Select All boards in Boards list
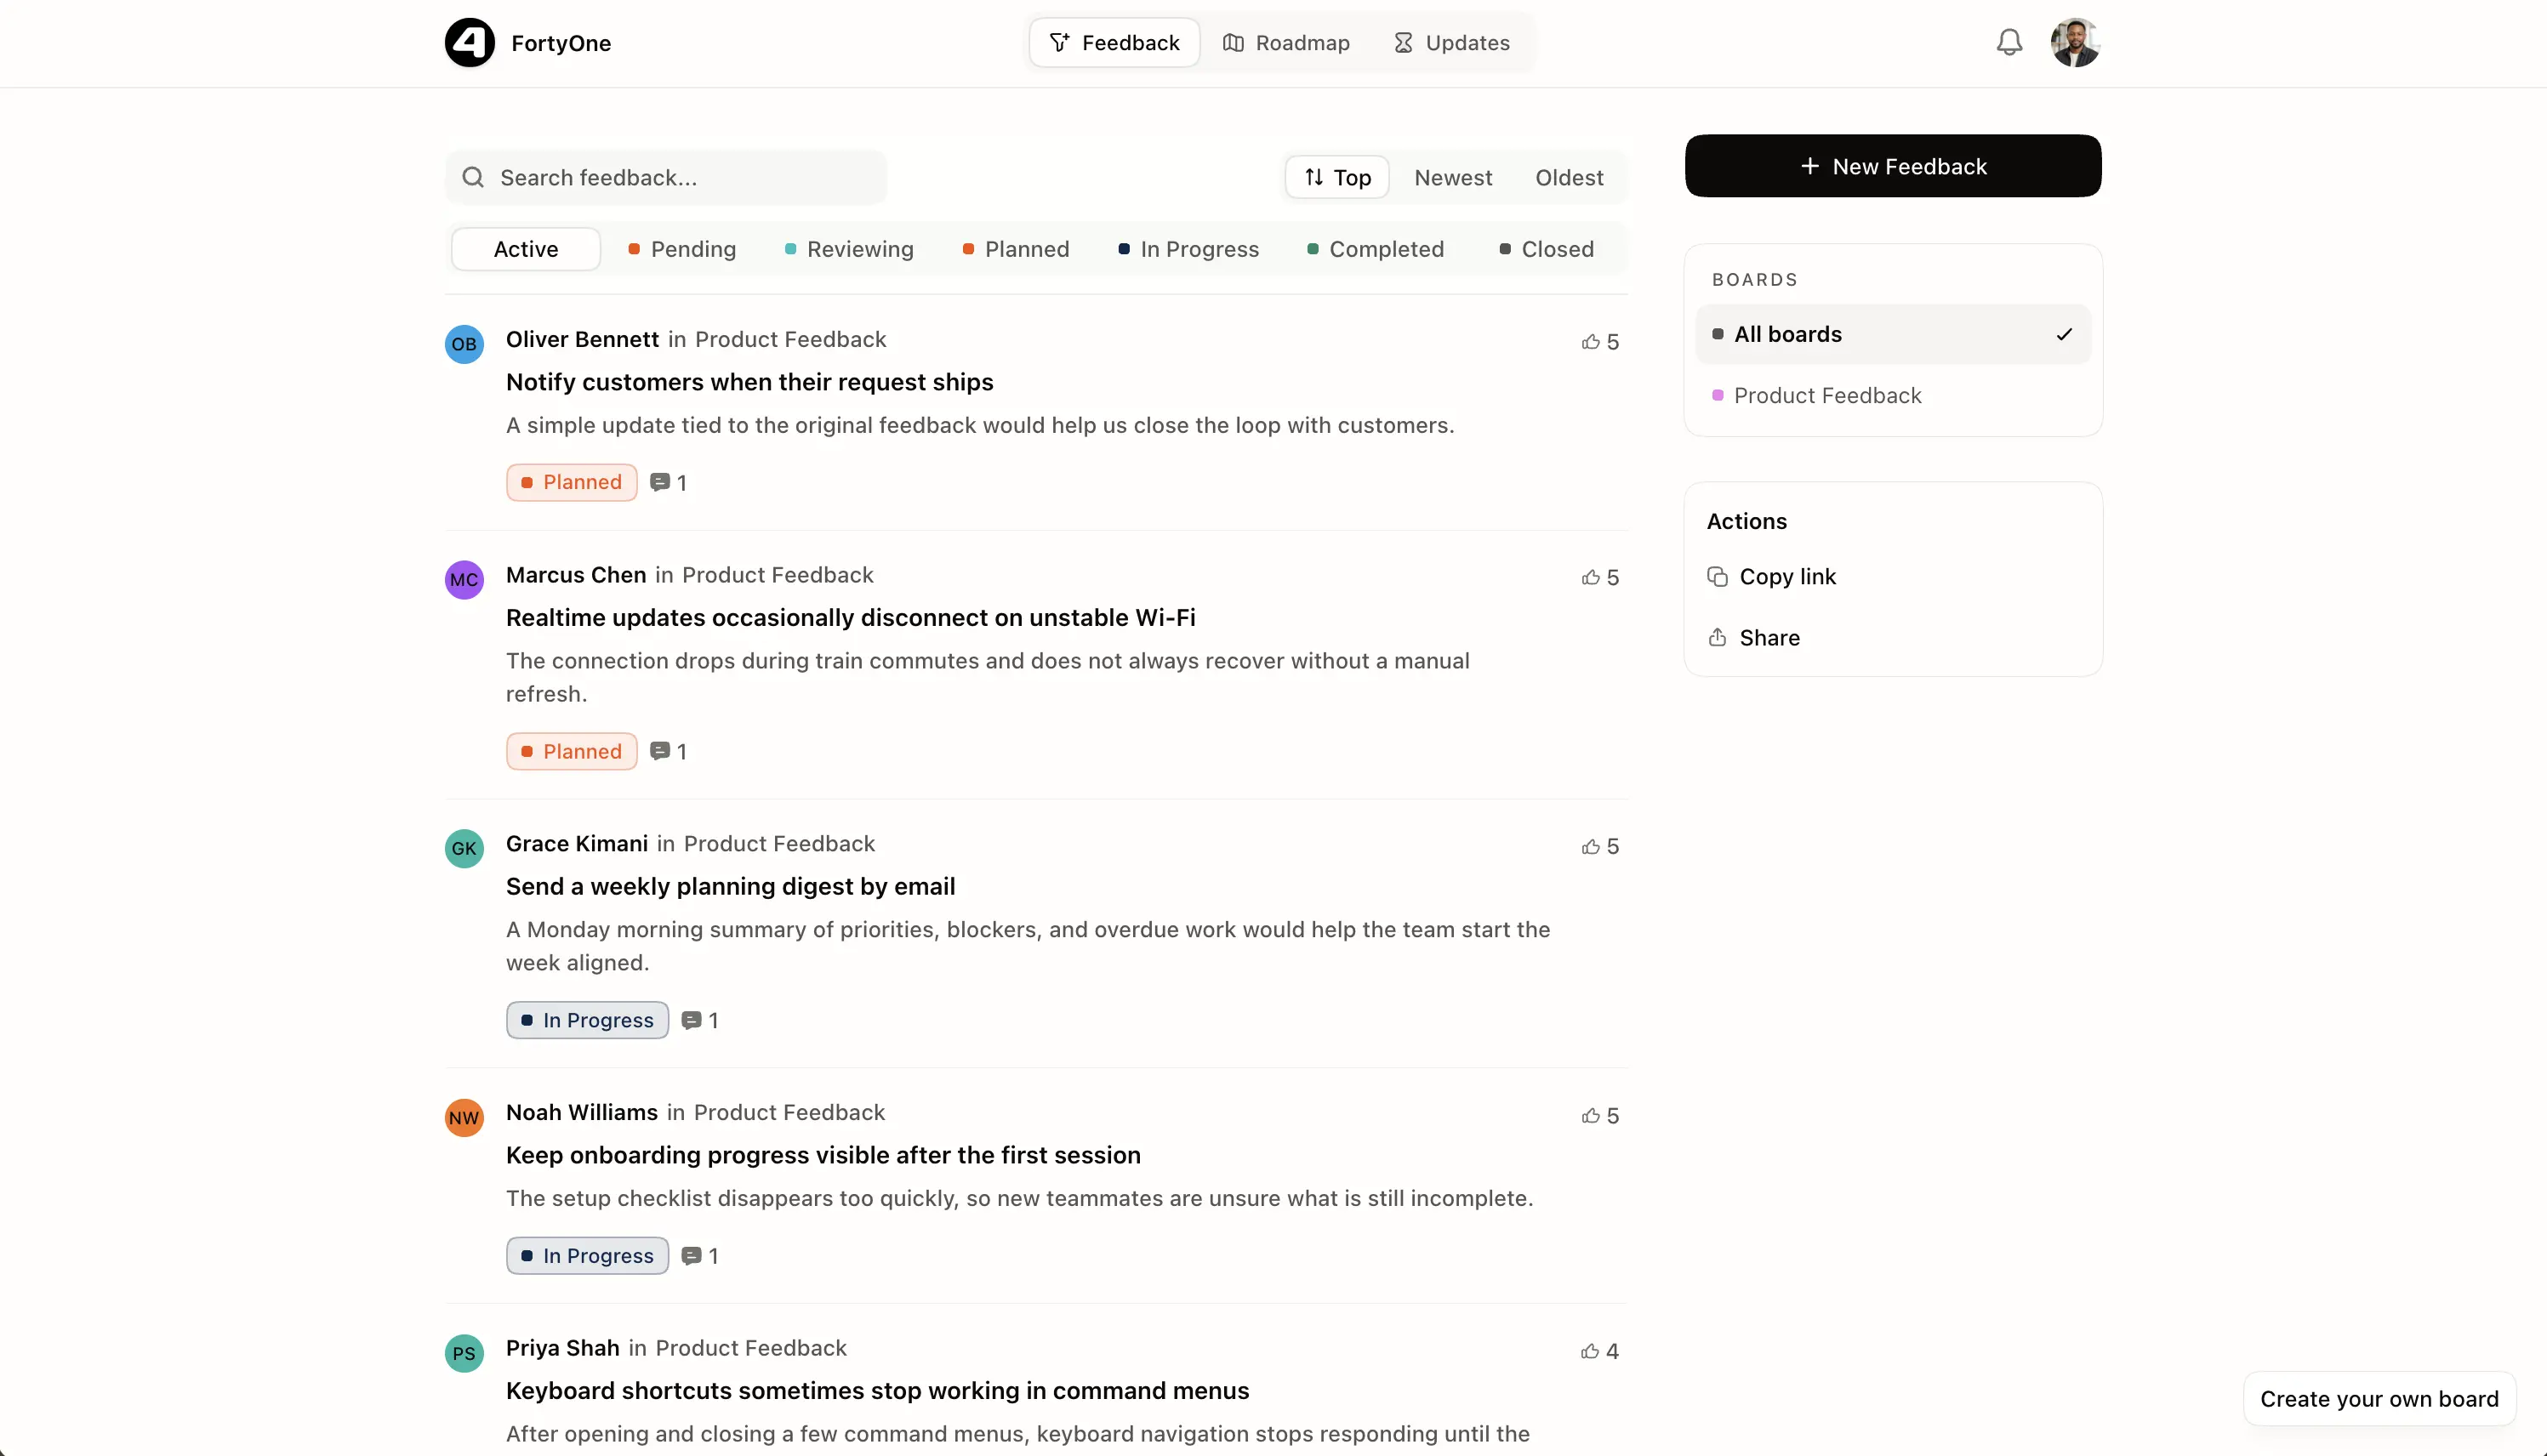This screenshot has width=2547, height=1456. (x=1893, y=334)
